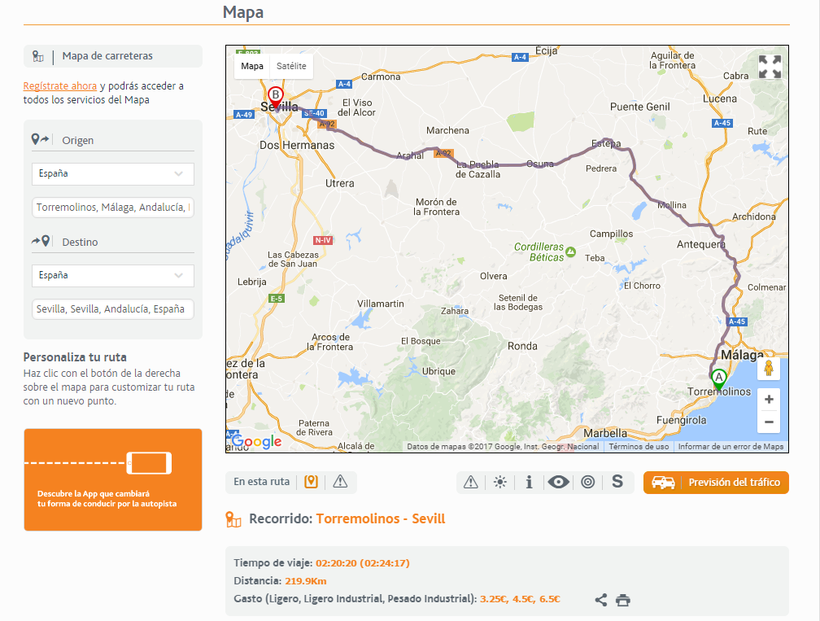Toggle the eye camera visibility layer

[x=558, y=482]
